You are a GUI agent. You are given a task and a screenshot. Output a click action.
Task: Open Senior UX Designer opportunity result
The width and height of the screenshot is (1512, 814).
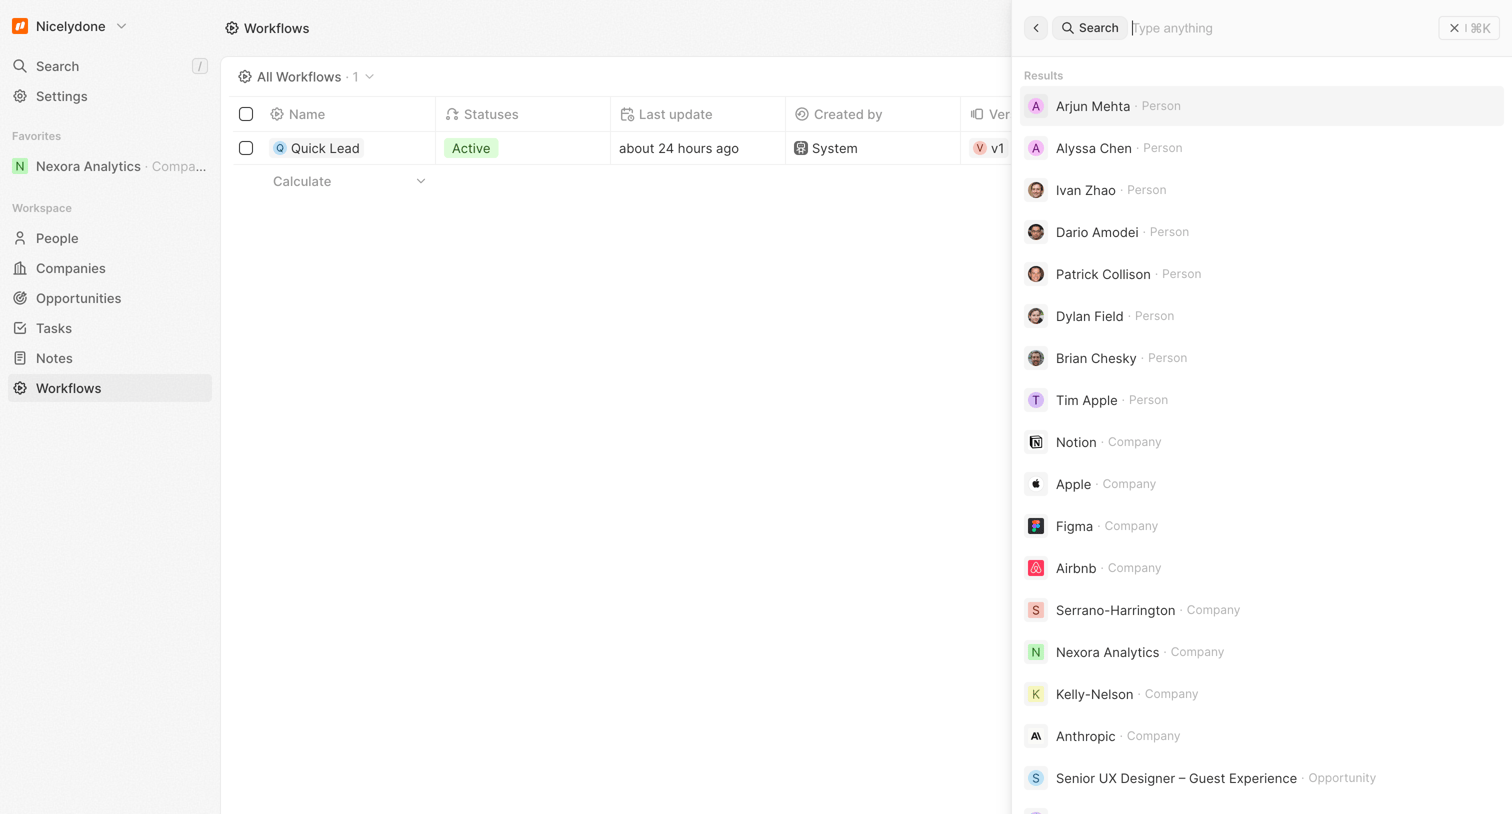coord(1262,778)
